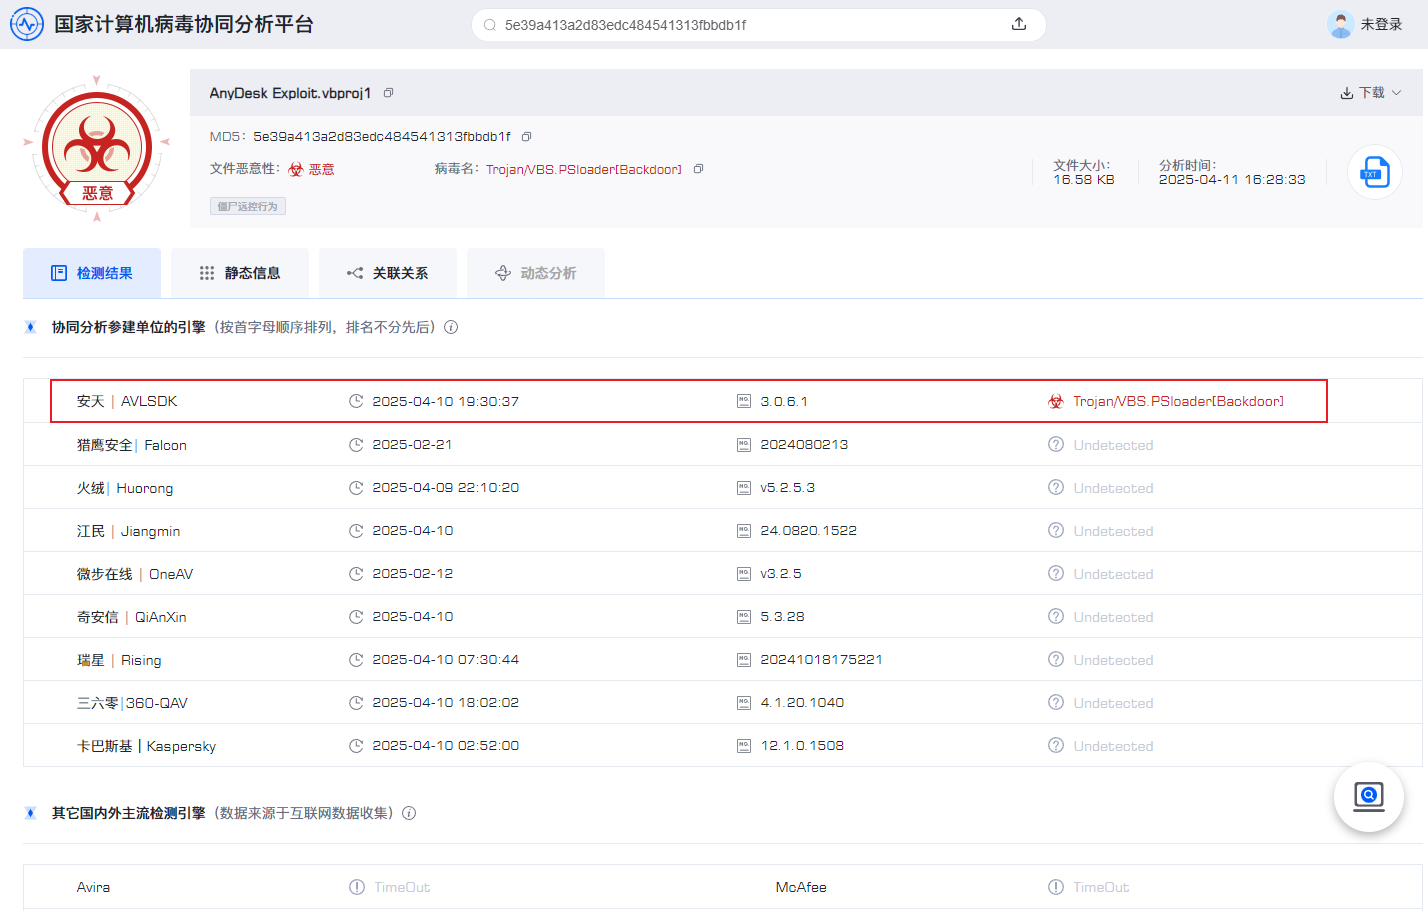This screenshot has height=911, width=1428.
Task: Click the upload icon in search bar
Action: [1019, 24]
